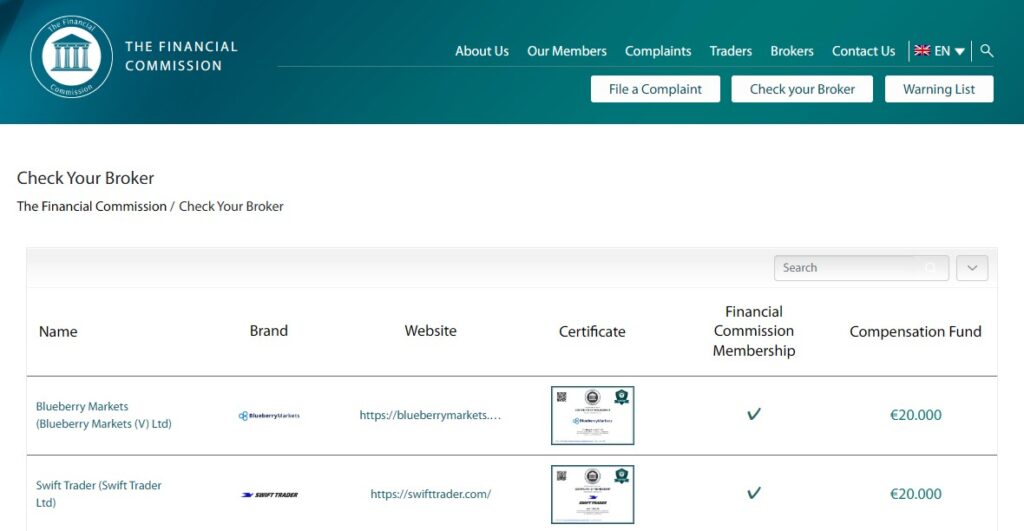Screen dimensions: 1024x531
Task: Click the Financial Commission logo emblem
Action: pos(72,56)
